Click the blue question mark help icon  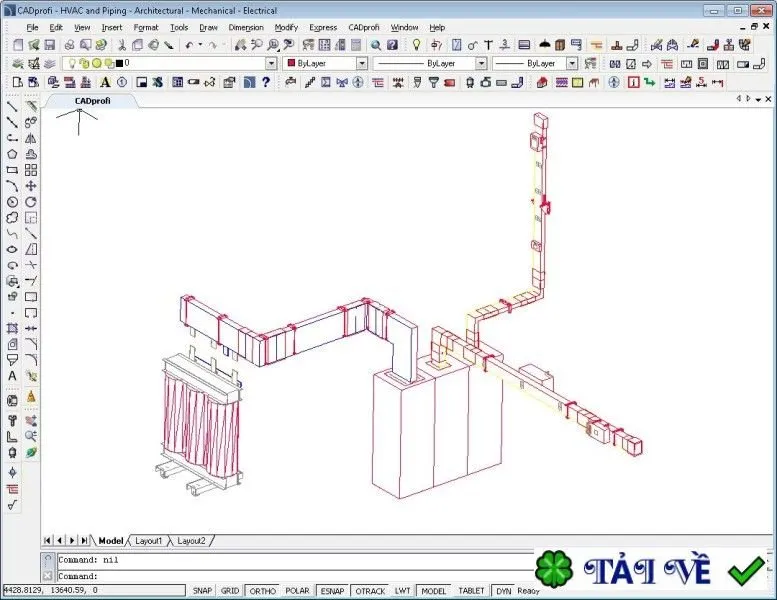pyautogui.click(x=266, y=82)
